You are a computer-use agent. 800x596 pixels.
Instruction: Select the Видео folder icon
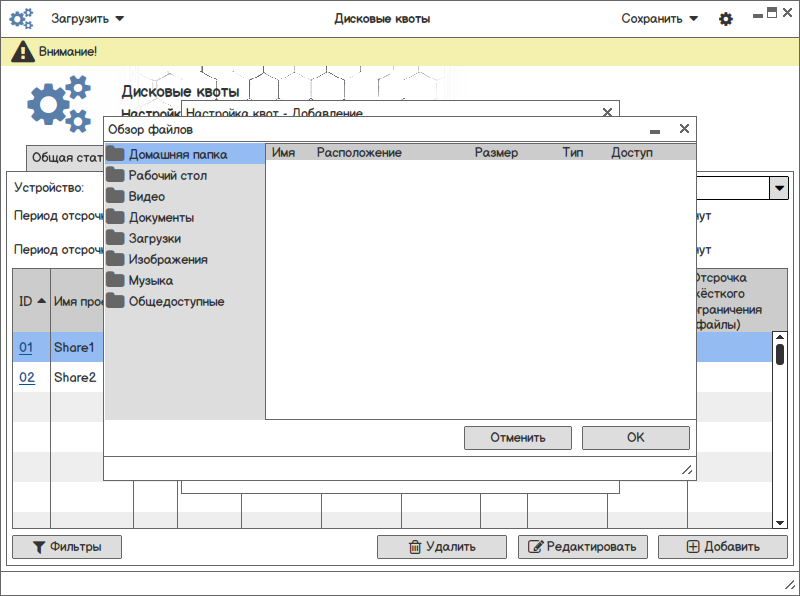tap(115, 196)
